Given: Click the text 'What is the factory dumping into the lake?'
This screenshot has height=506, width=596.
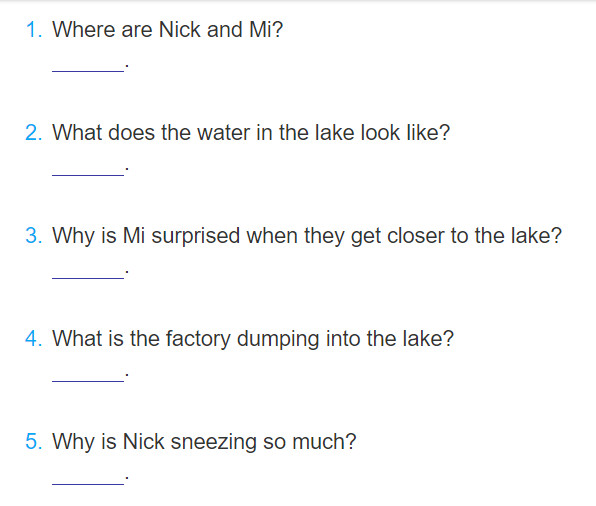Looking at the screenshot, I should 253,339.
